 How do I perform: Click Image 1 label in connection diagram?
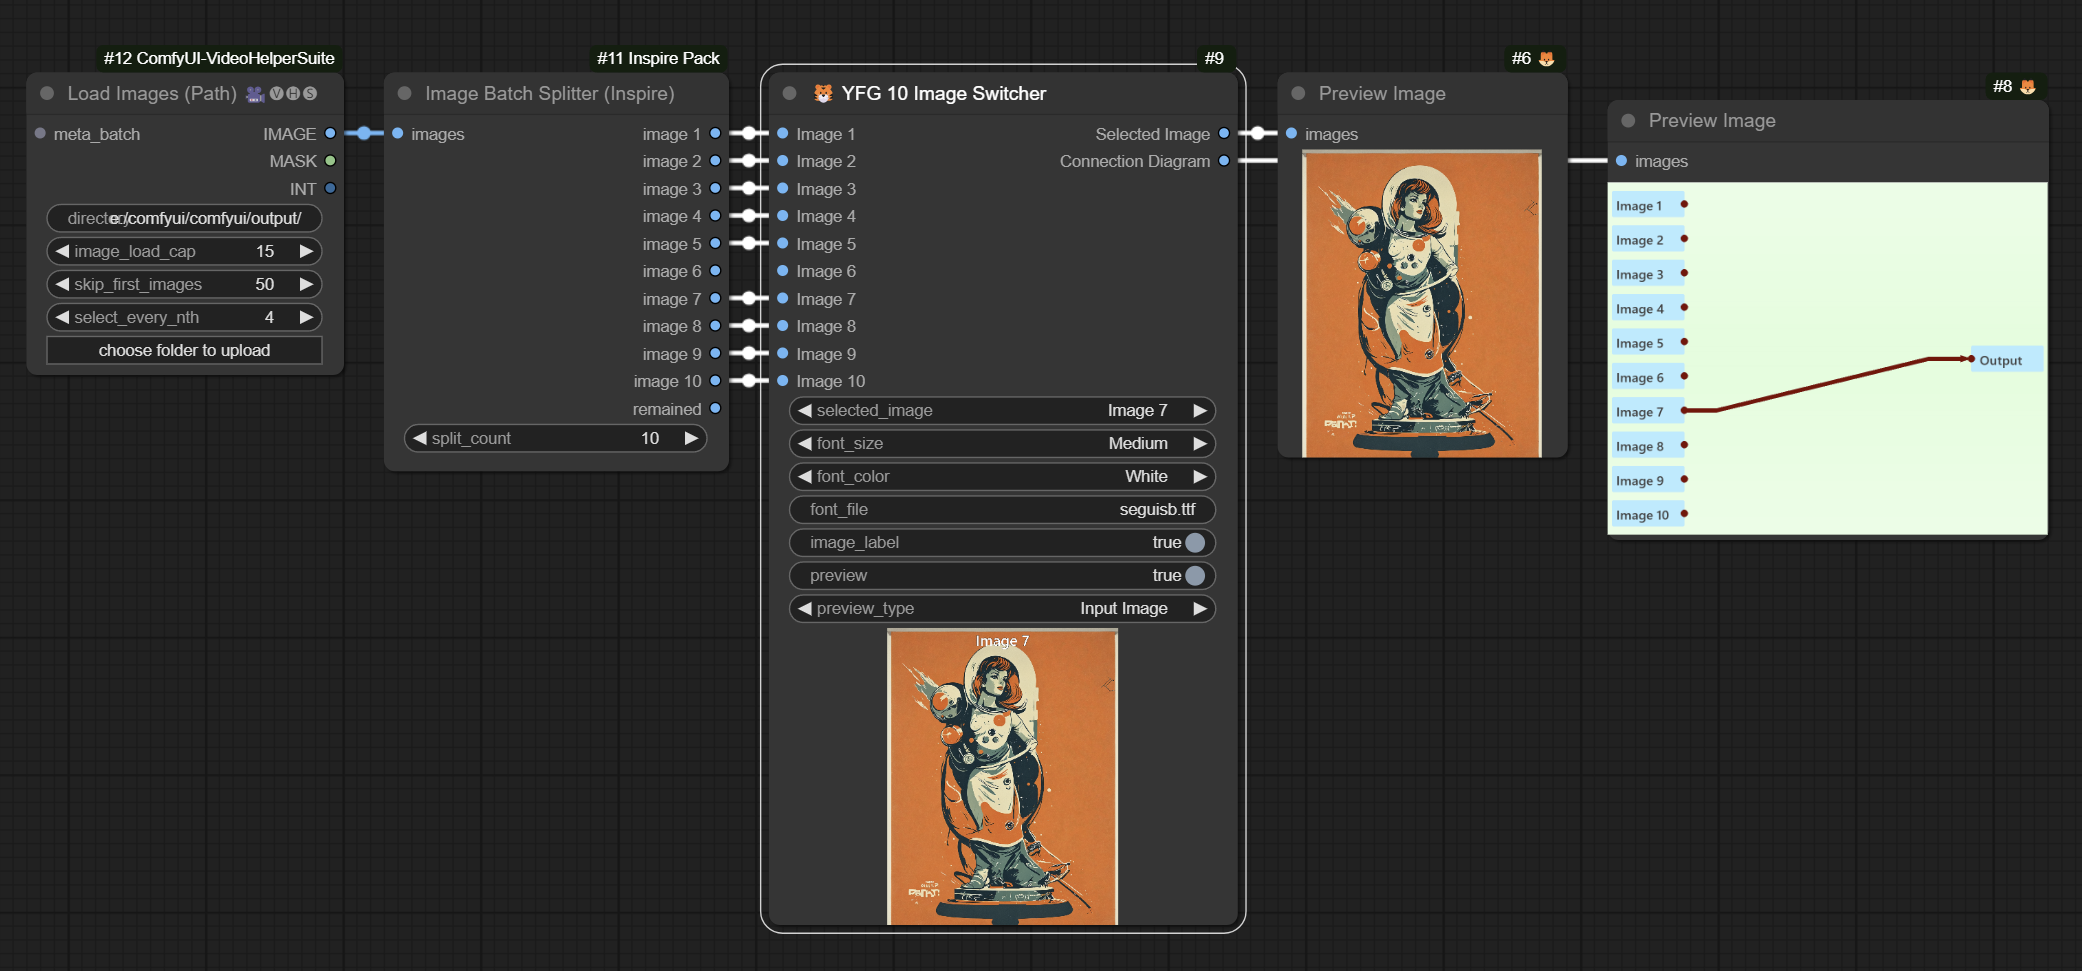coord(1647,205)
